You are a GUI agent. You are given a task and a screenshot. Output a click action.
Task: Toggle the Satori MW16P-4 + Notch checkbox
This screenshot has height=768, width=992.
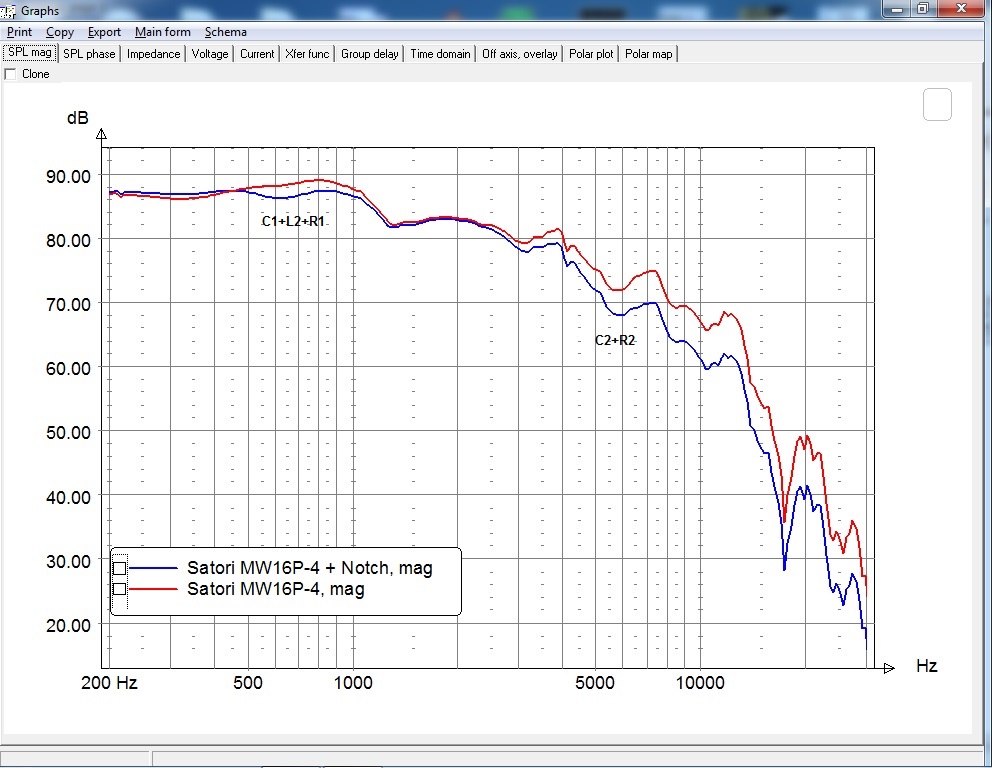click(x=119, y=568)
